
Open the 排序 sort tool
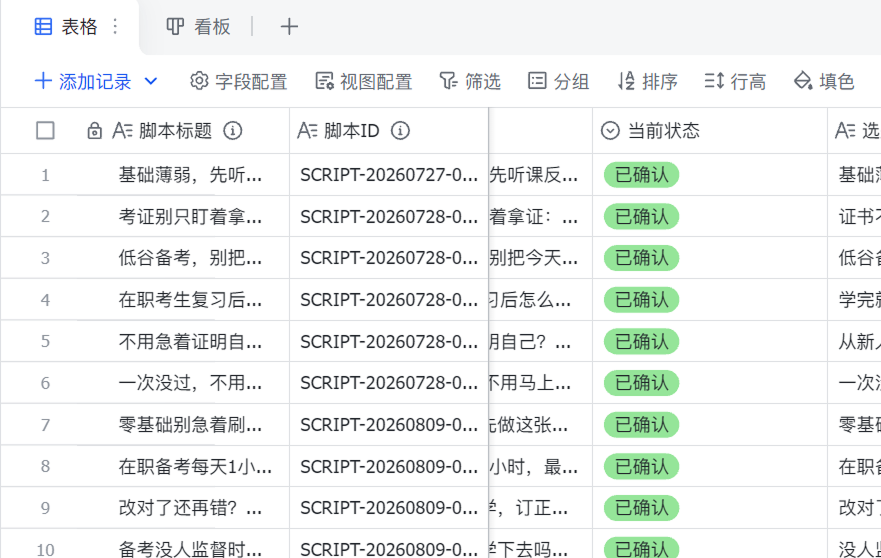647,81
